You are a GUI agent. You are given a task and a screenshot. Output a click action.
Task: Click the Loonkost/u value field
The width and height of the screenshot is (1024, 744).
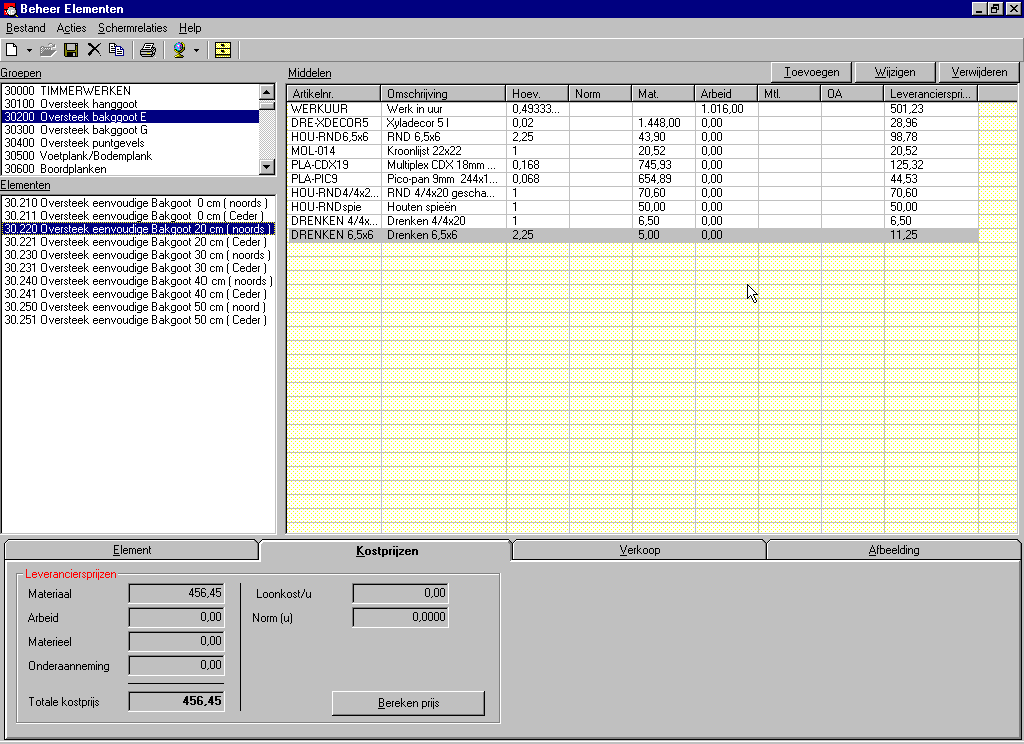pyautogui.click(x=400, y=593)
